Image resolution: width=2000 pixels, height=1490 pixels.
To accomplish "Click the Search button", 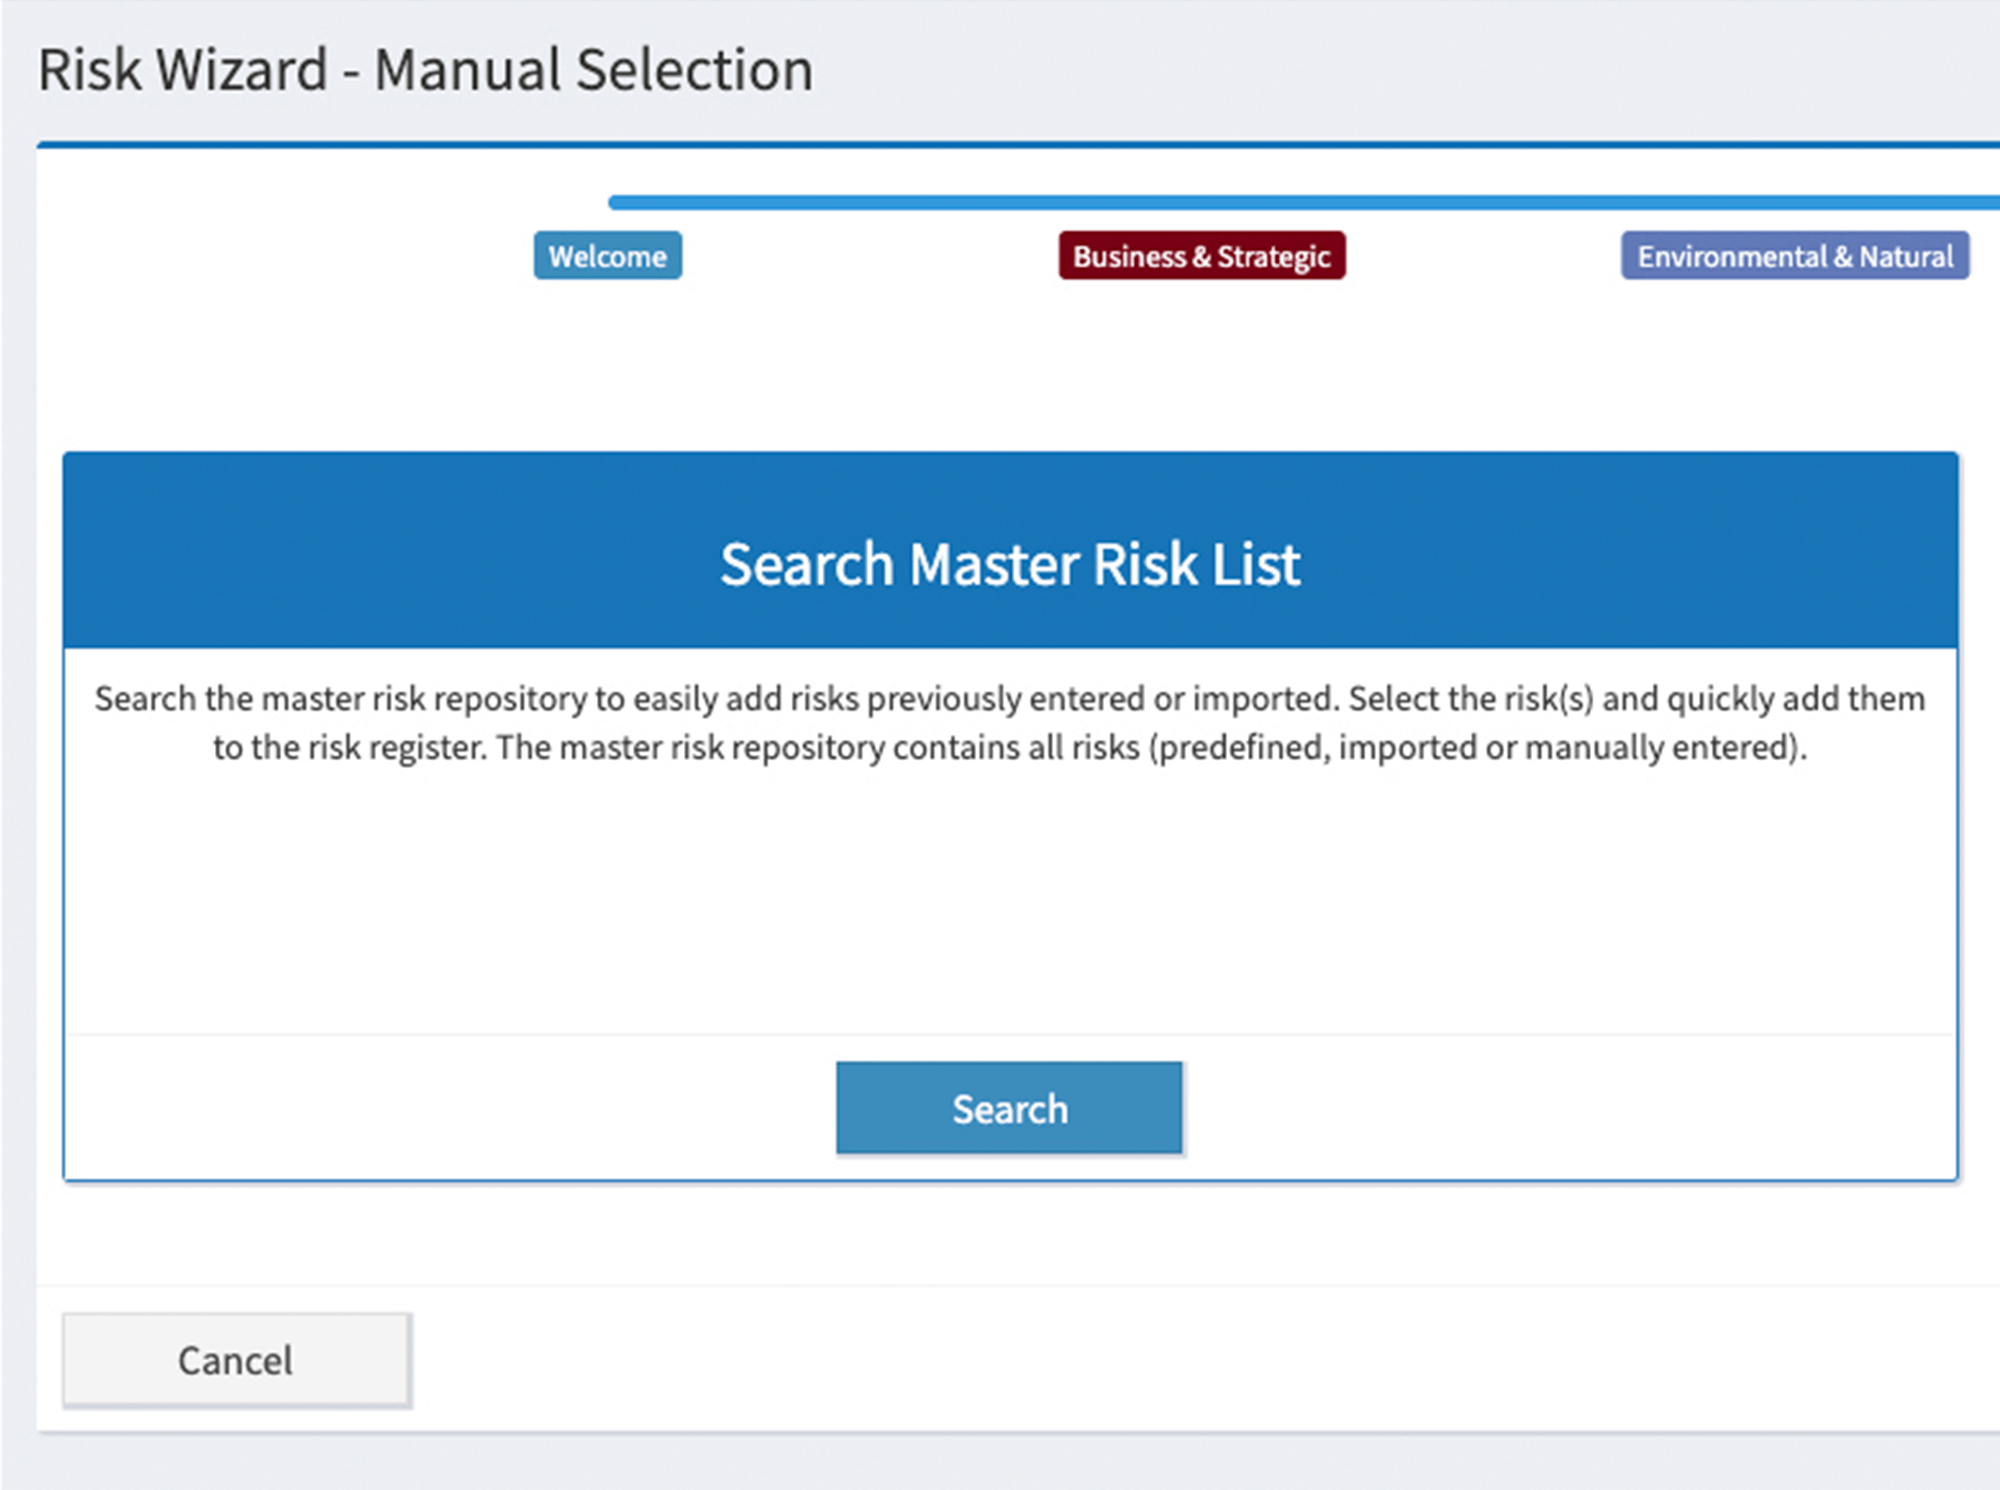I will coord(1009,1107).
